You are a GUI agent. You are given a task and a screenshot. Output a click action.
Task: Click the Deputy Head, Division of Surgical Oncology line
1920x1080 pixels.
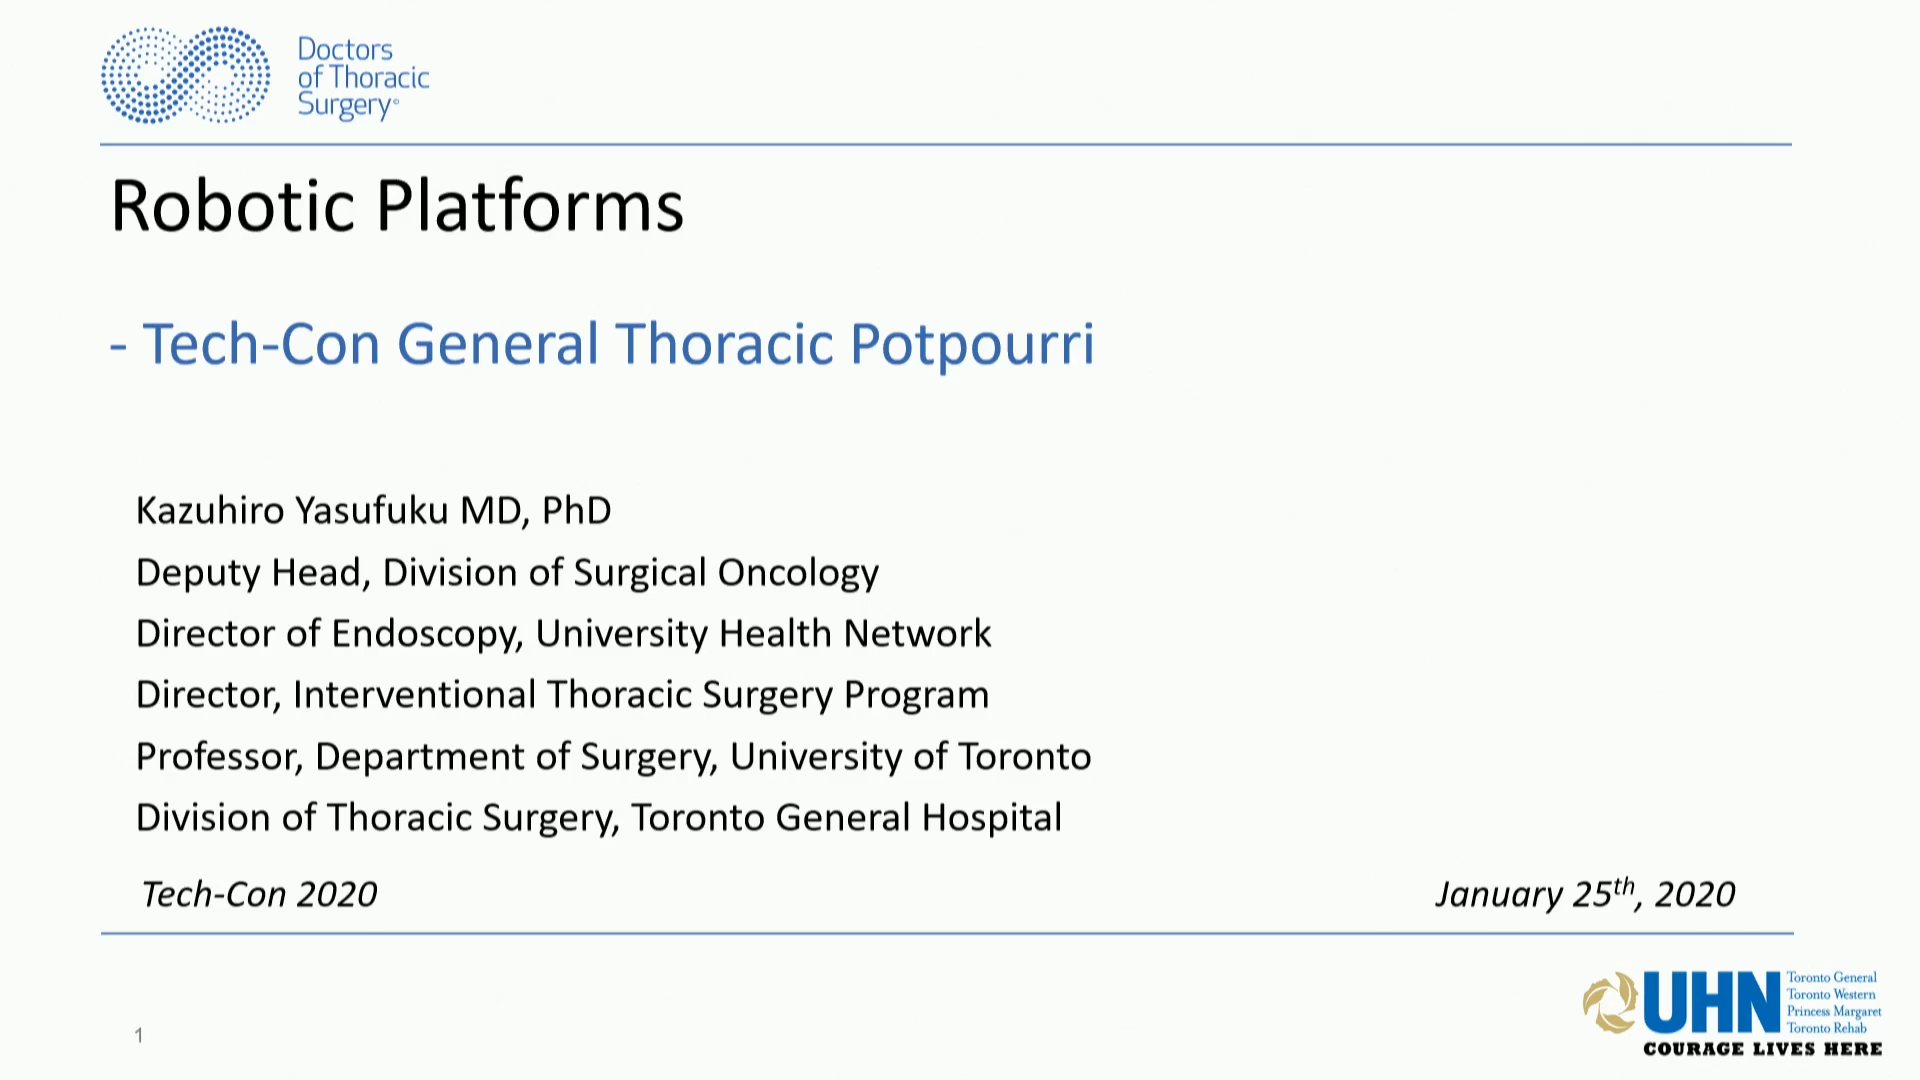[507, 573]
